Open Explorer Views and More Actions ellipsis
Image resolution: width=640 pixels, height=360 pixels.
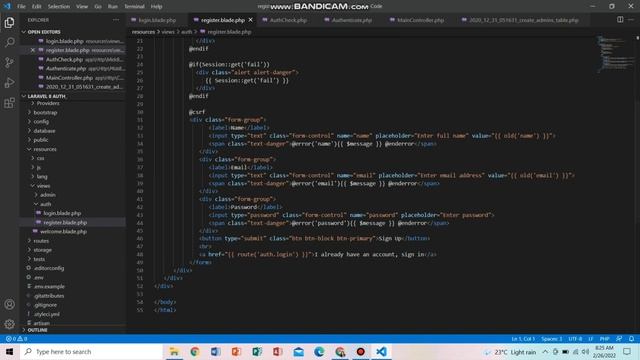pyautogui.click(x=116, y=20)
